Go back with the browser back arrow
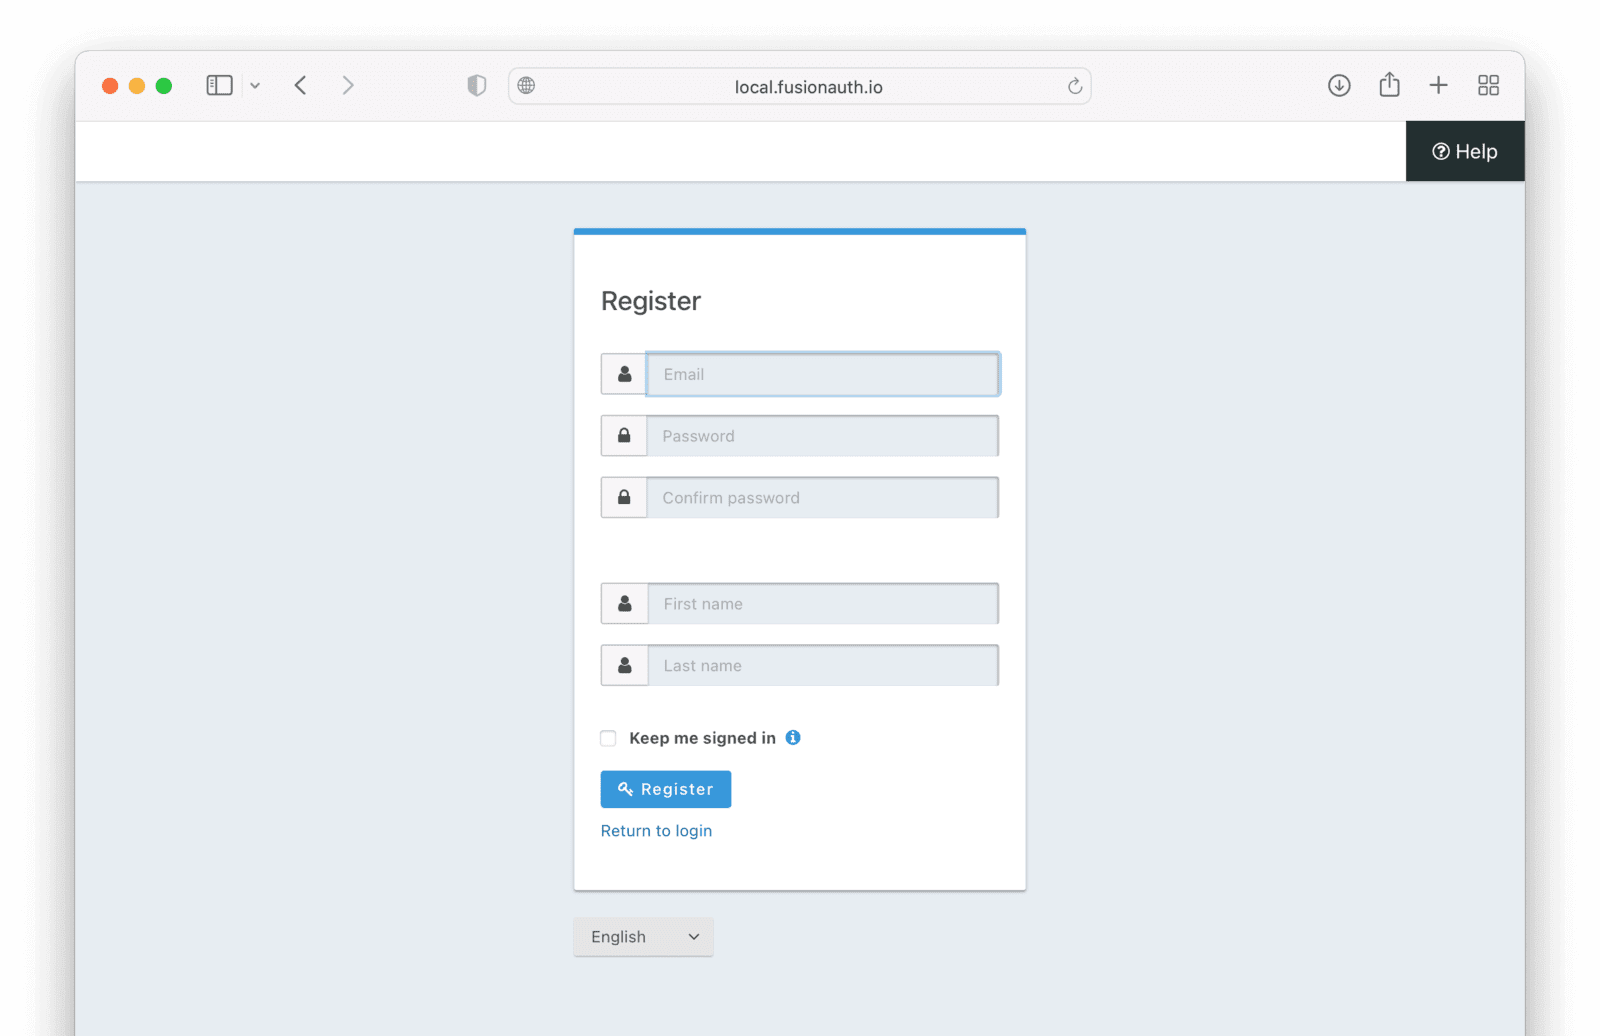1600x1036 pixels. (x=300, y=86)
